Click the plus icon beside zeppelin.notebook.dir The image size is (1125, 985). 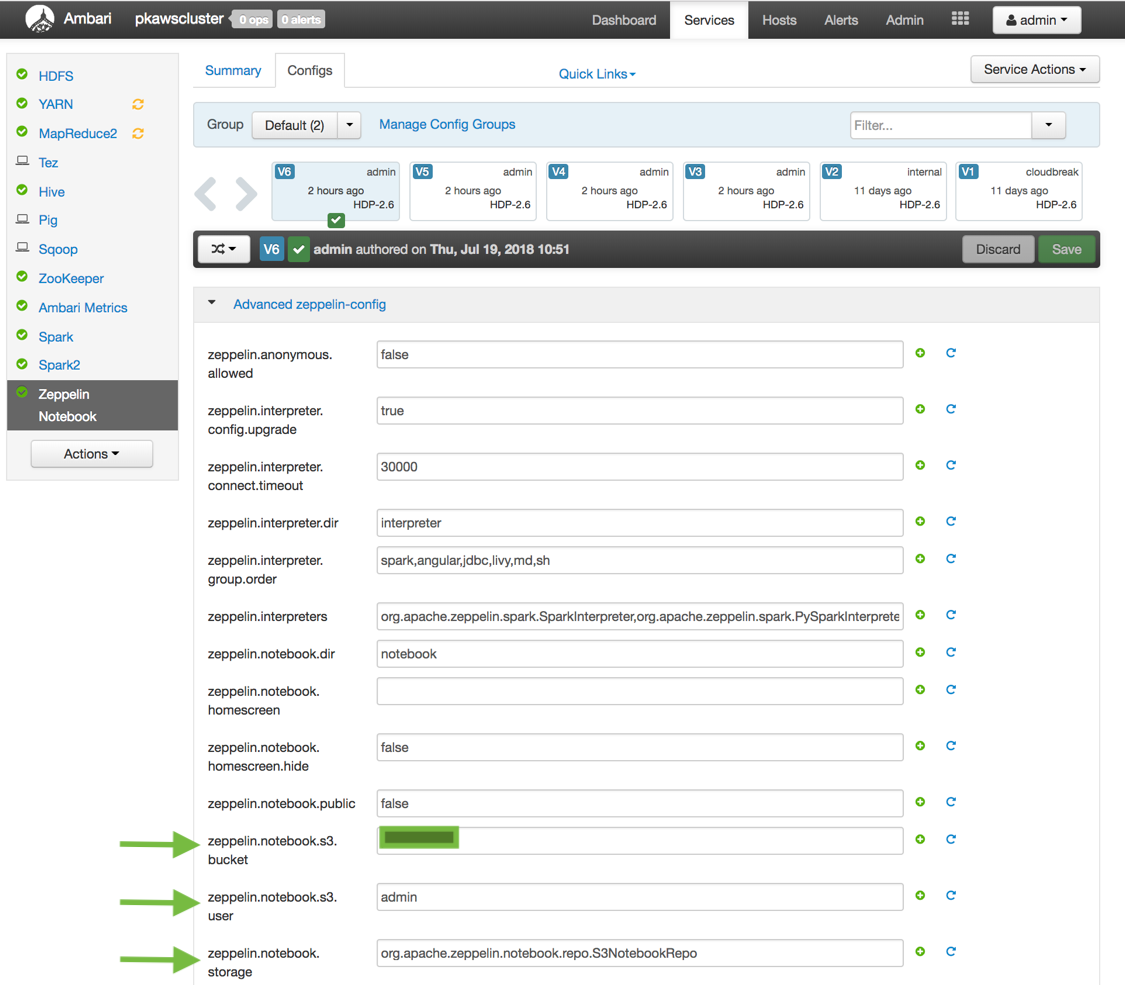920,652
